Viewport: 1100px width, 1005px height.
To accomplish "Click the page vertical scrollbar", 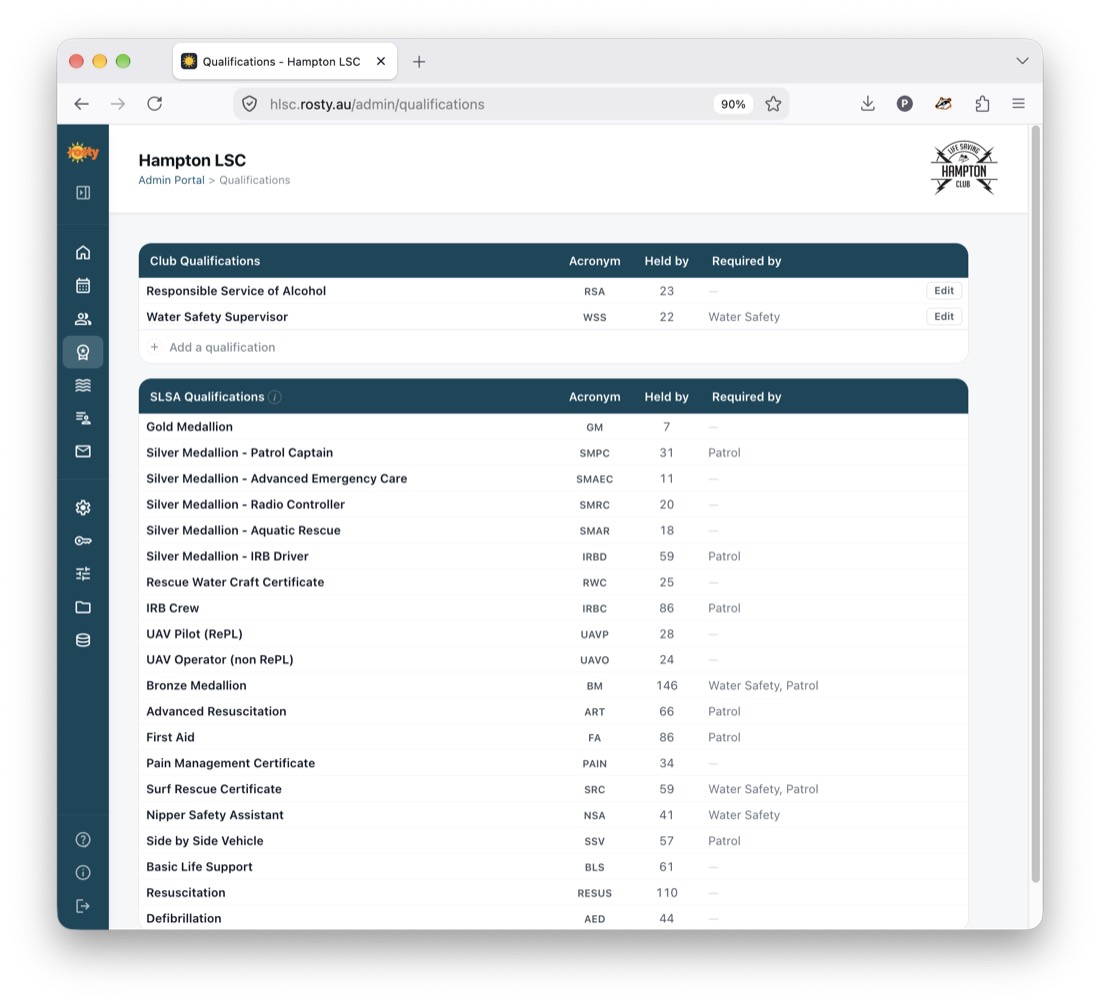I will point(1035,504).
